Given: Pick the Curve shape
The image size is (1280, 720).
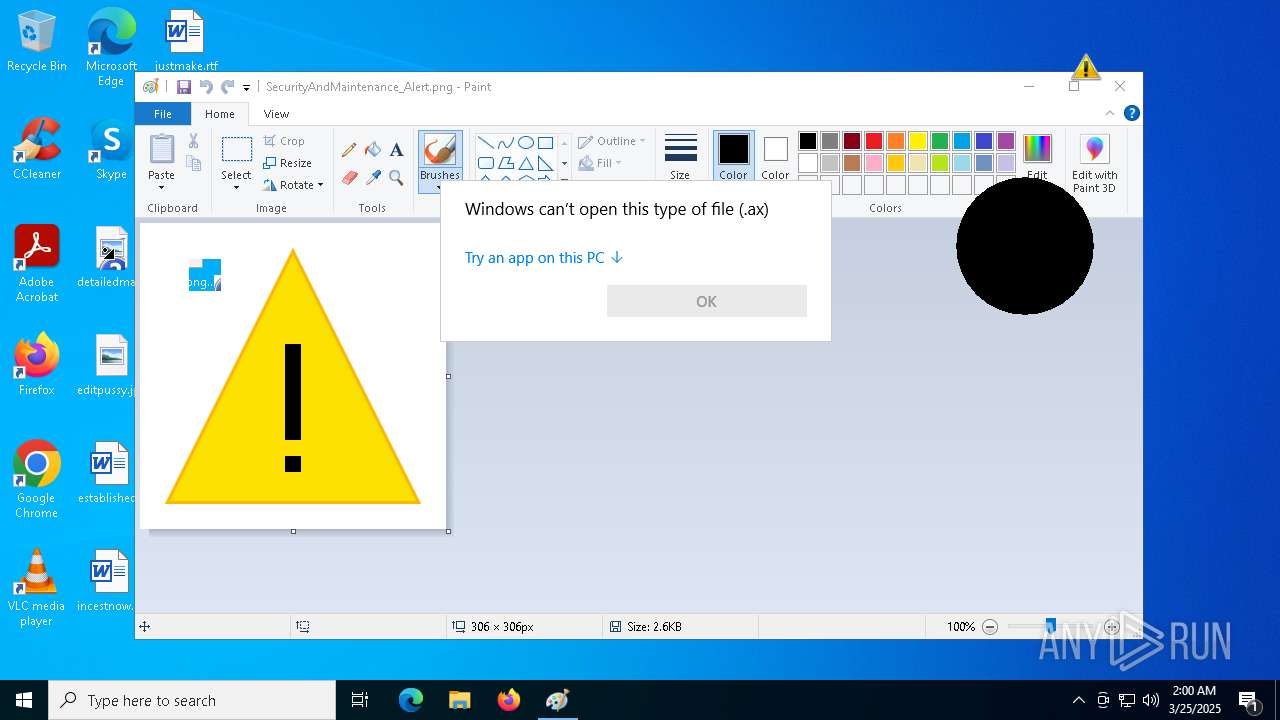Looking at the screenshot, I should point(505,143).
